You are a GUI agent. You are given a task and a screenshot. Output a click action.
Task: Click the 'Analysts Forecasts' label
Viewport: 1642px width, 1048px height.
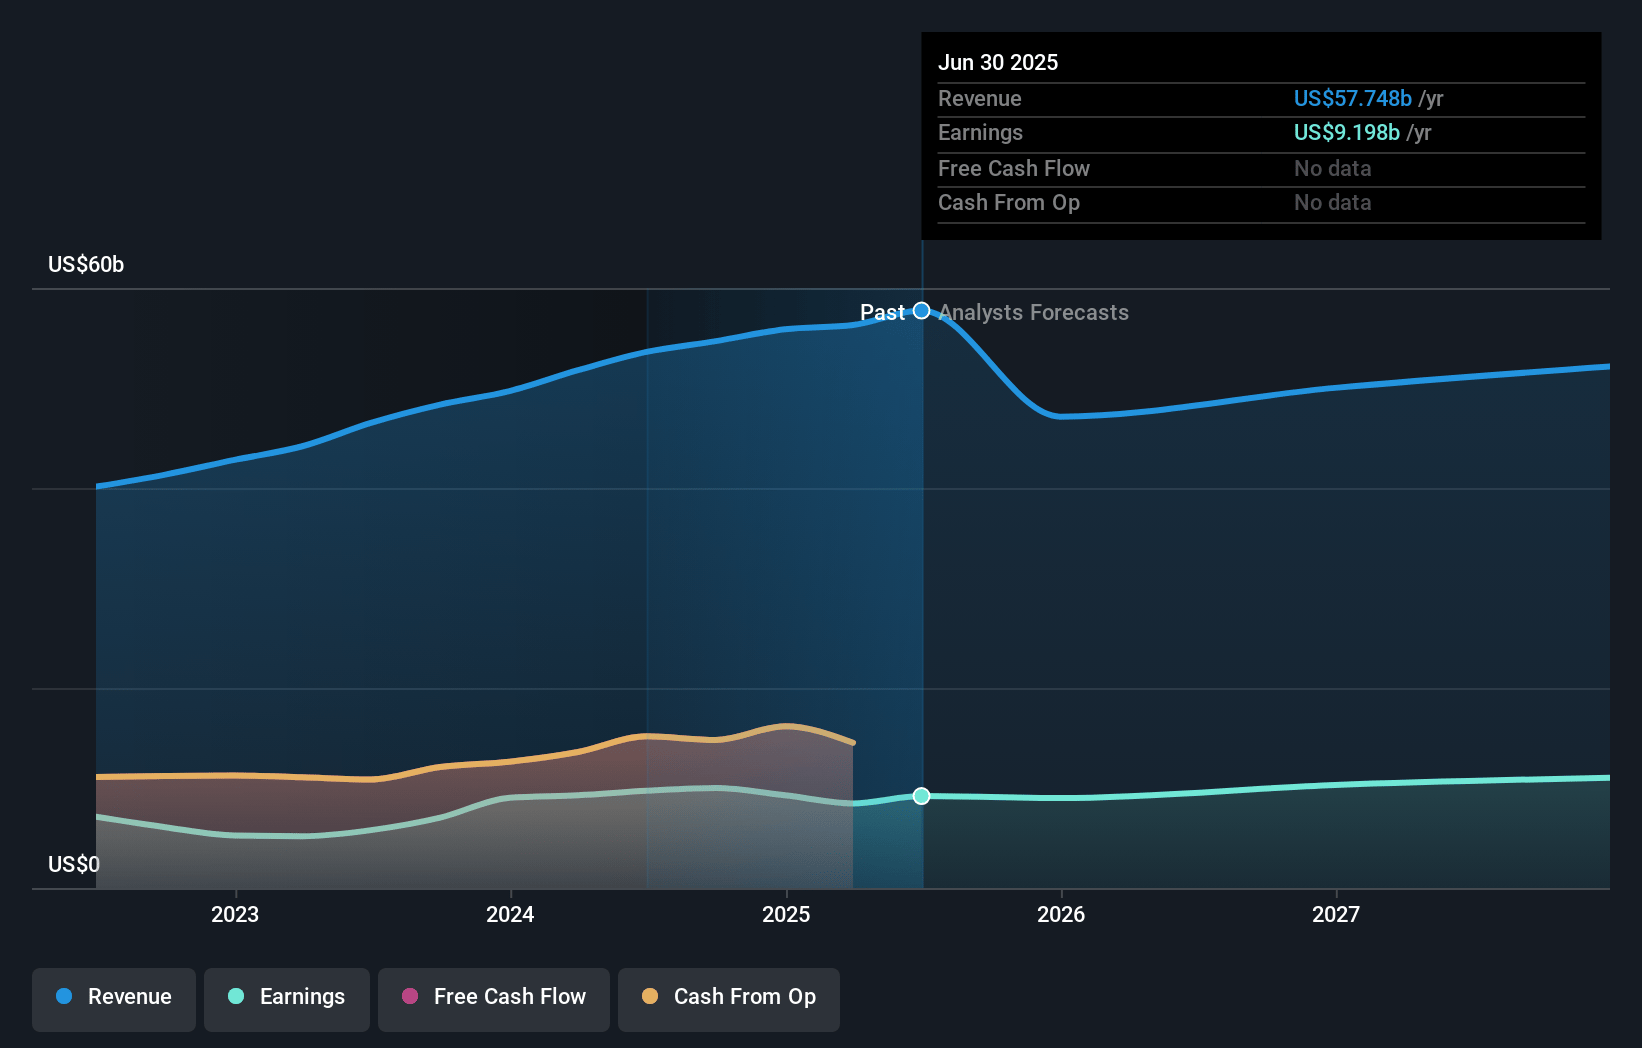point(1034,312)
